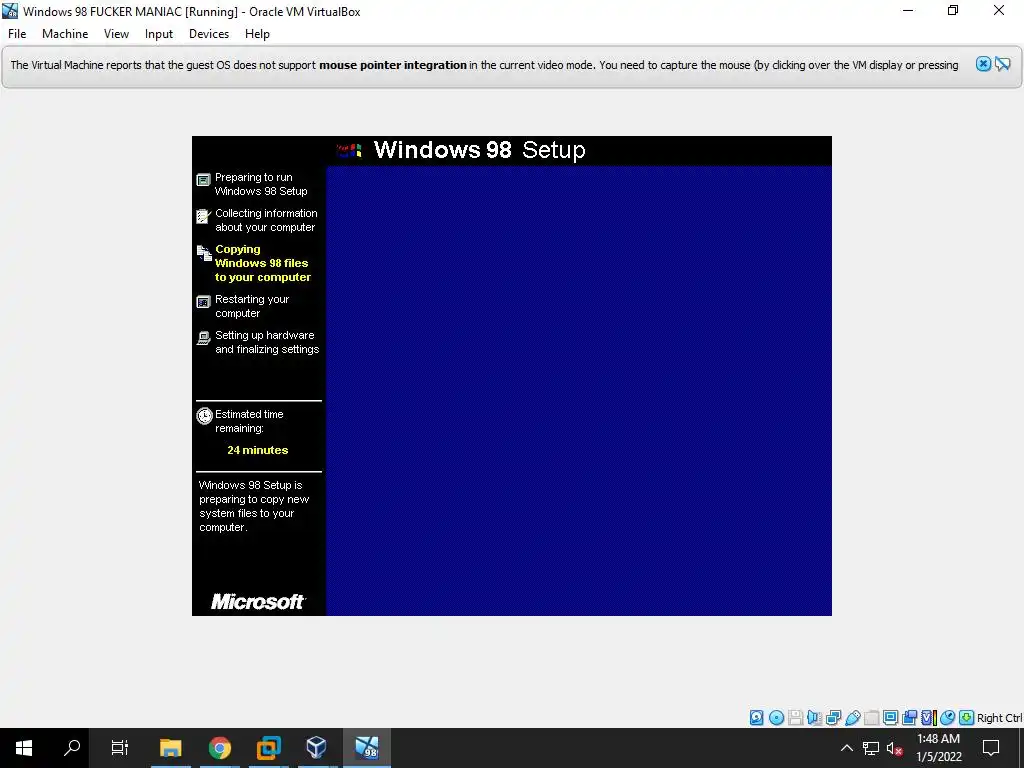Image resolution: width=1024 pixels, height=768 pixels.
Task: Click the muted volume tray icon
Action: pyautogui.click(x=895, y=748)
